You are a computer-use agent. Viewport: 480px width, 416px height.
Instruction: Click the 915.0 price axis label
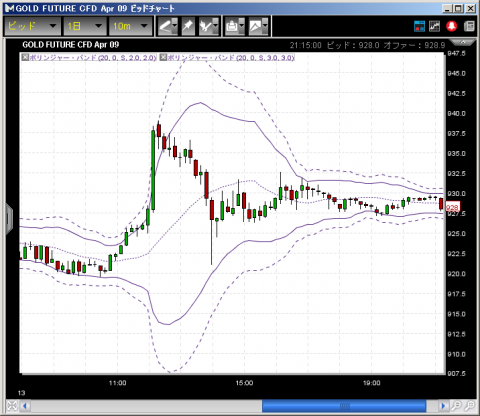tap(457, 314)
